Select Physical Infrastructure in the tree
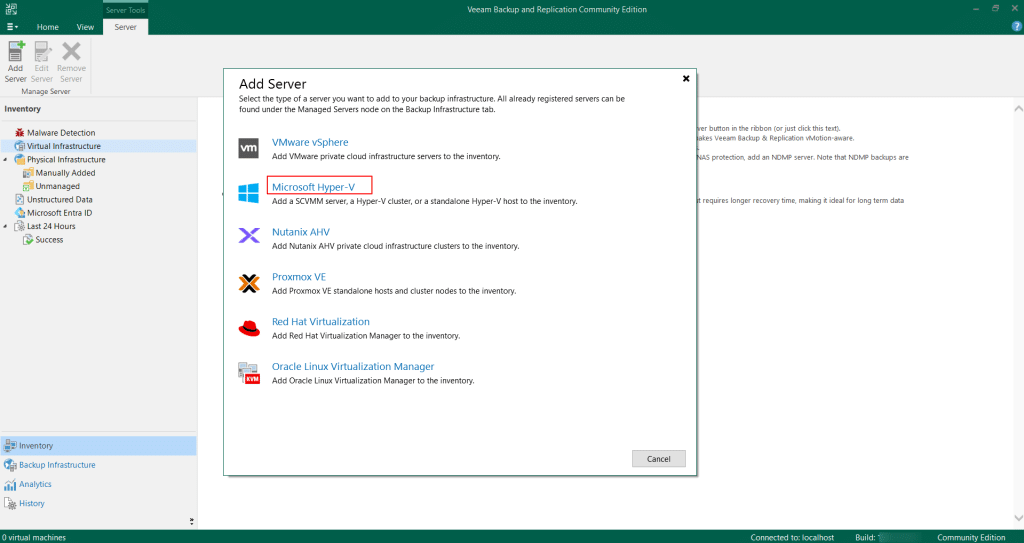 [66, 159]
